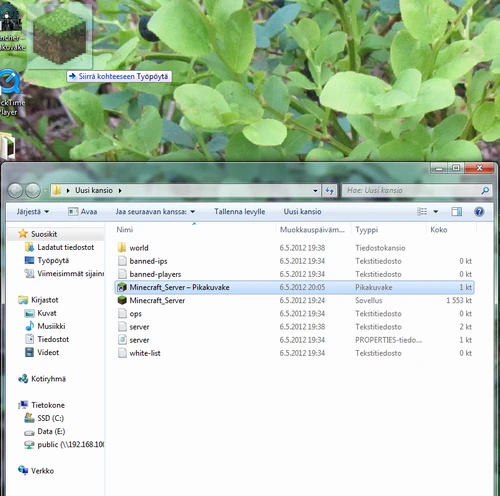Open address bar history dropdown arrow
500x496 pixels.
[315, 191]
